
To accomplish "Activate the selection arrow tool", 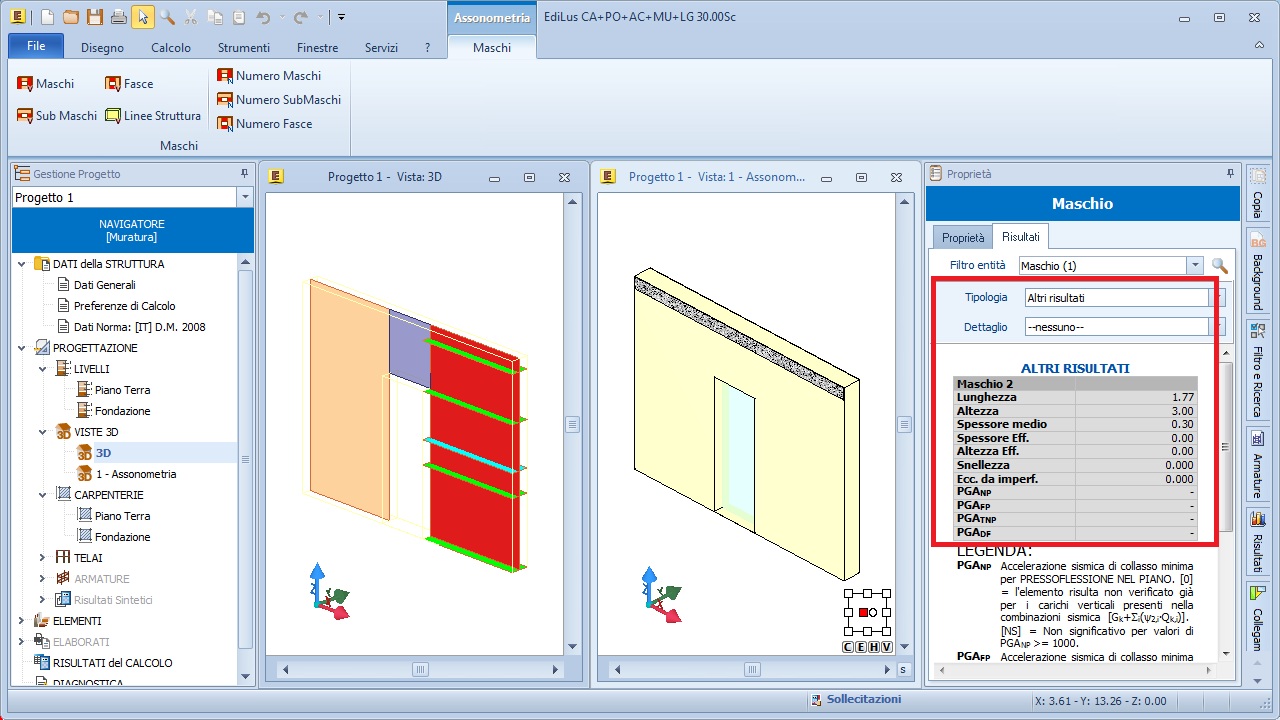I will click(143, 17).
